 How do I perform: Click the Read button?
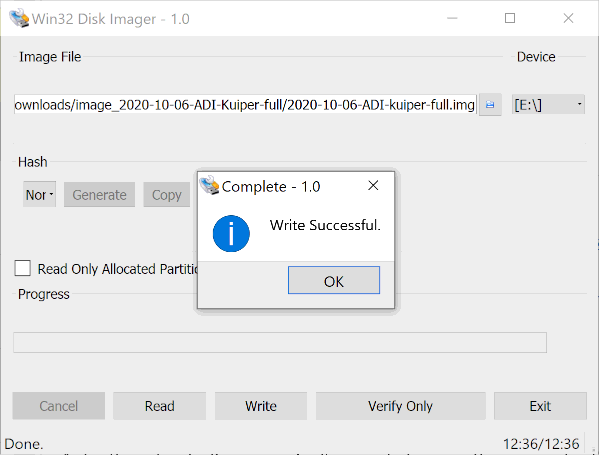pos(159,406)
